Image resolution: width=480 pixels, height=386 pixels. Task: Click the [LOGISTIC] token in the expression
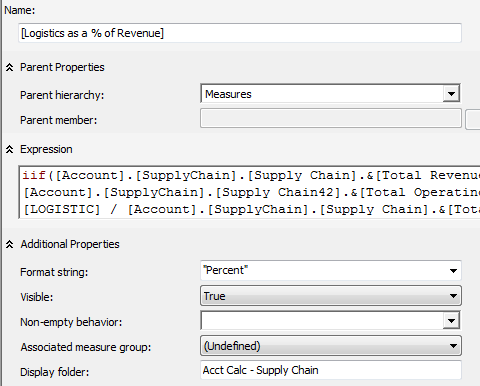coord(62,210)
